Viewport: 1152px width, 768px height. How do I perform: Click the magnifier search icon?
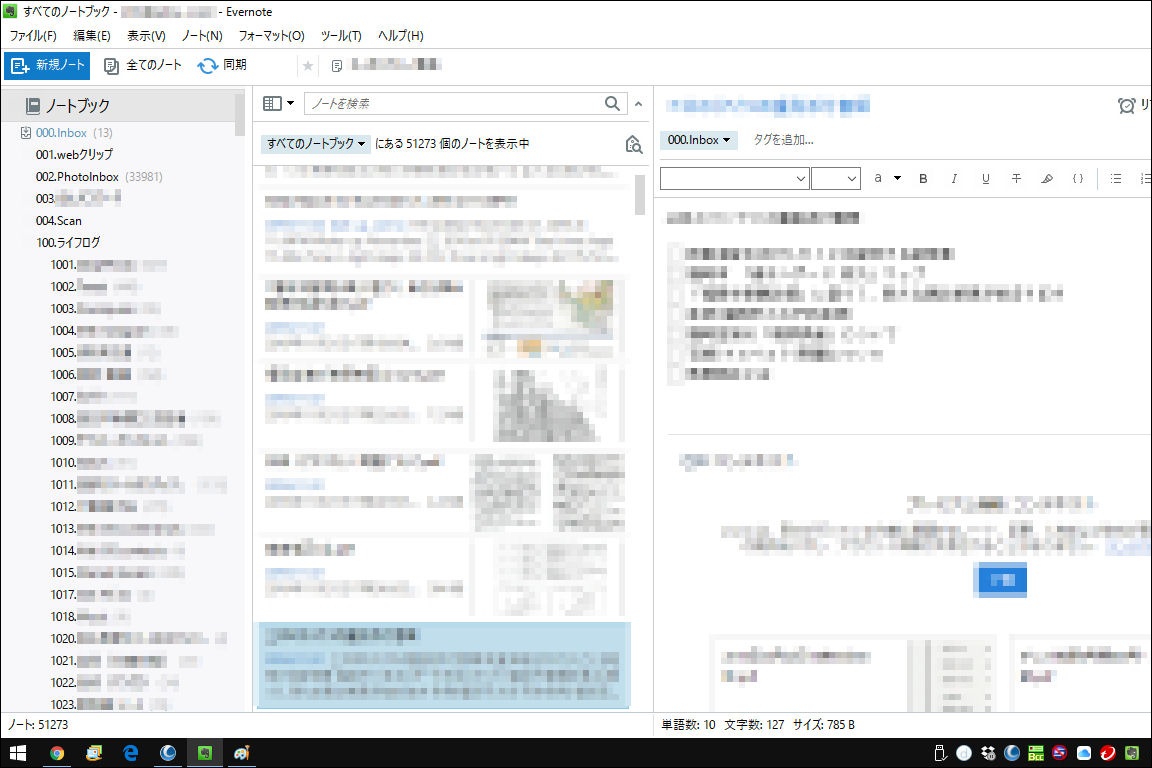pyautogui.click(x=612, y=104)
